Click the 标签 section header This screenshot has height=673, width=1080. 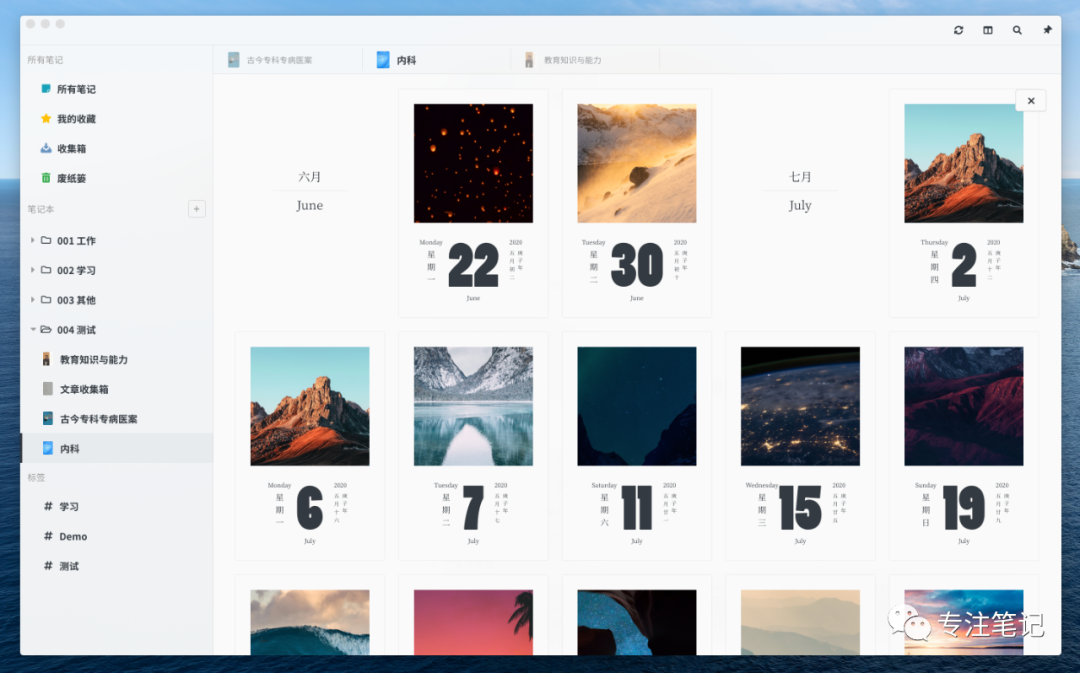coord(37,477)
